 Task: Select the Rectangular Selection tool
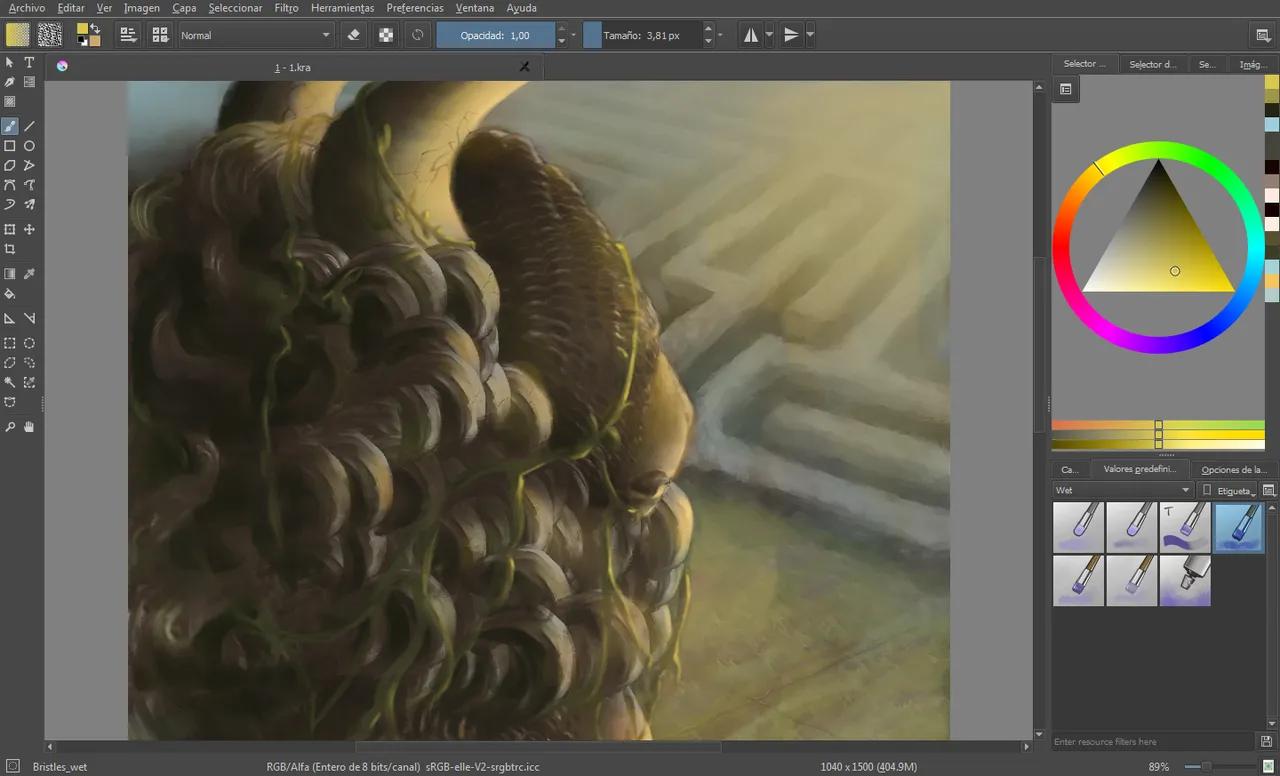click(x=10, y=343)
